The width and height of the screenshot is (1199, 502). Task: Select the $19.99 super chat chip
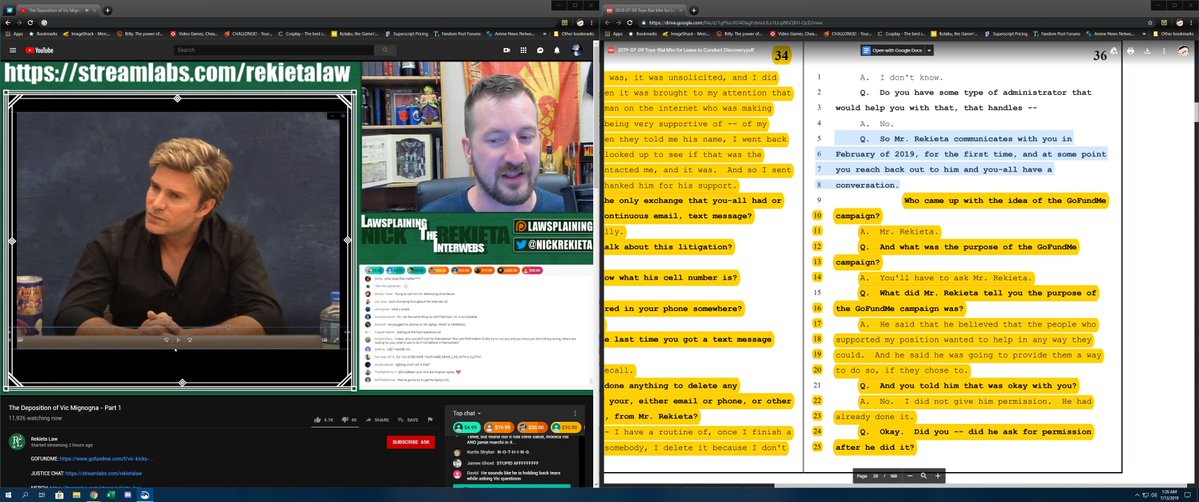(x=500, y=427)
